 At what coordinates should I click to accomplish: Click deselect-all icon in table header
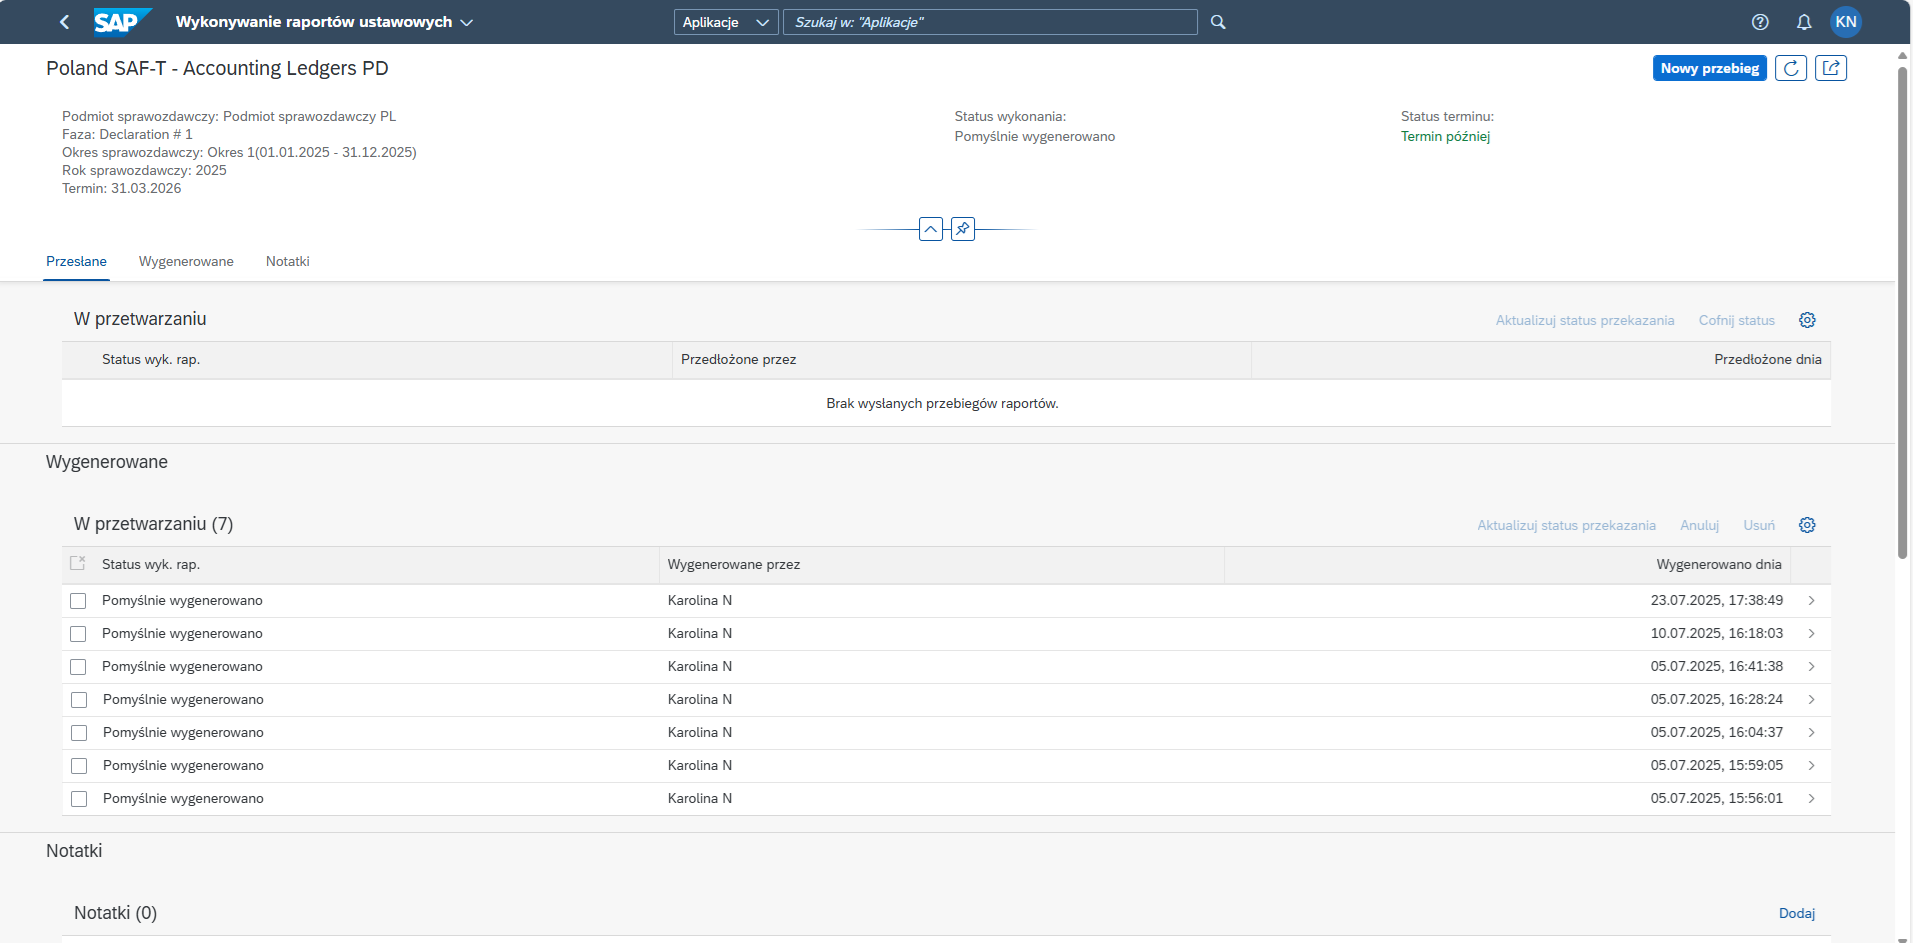pyautogui.click(x=78, y=564)
